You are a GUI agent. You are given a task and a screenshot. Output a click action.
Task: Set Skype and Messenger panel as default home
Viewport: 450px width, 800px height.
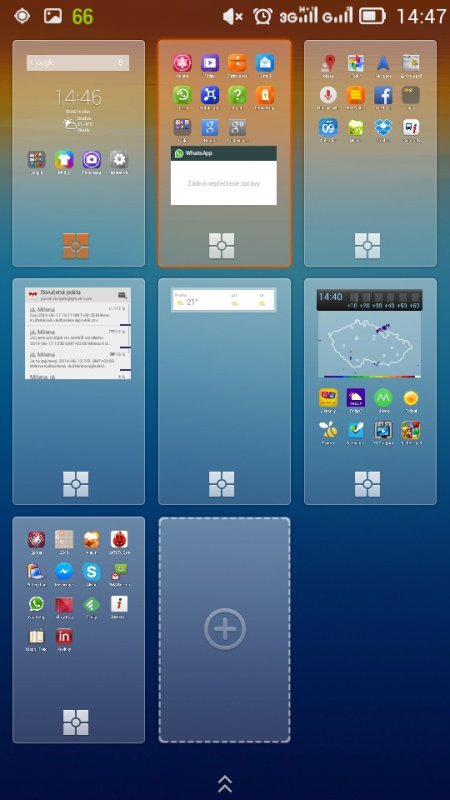tap(76, 722)
